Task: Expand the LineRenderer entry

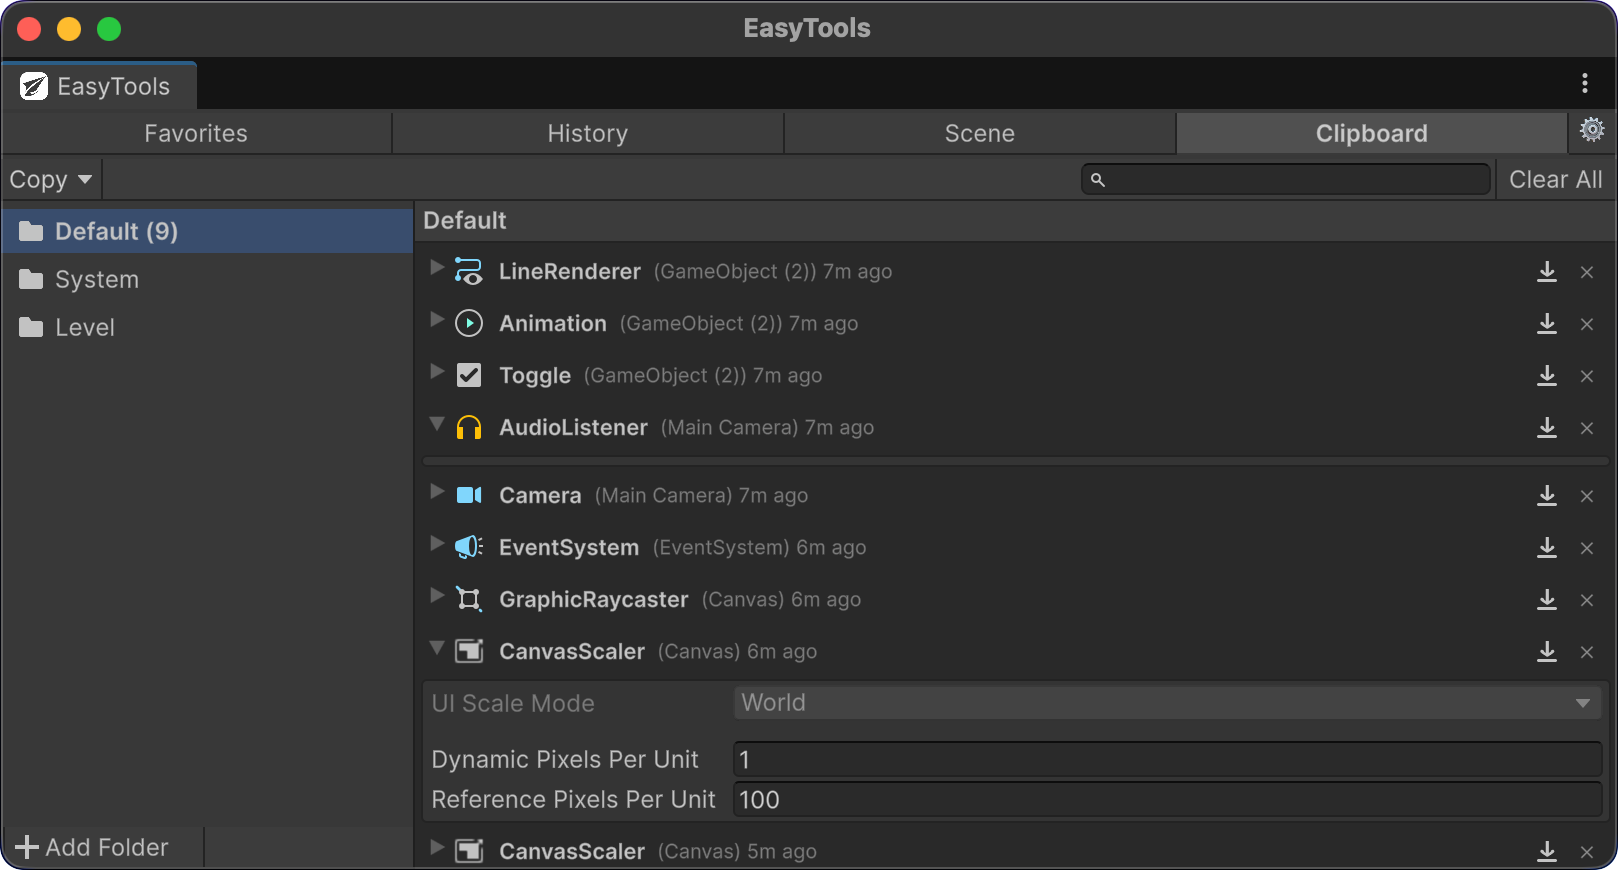Action: 437,268
